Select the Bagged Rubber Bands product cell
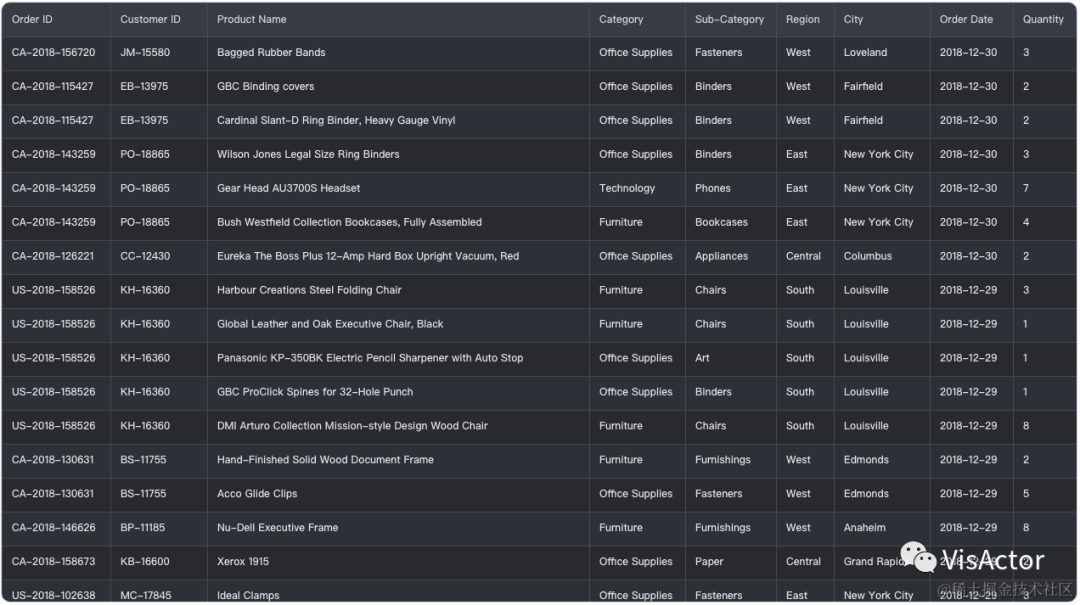Screen dimensions: 1080x605 click(271, 53)
